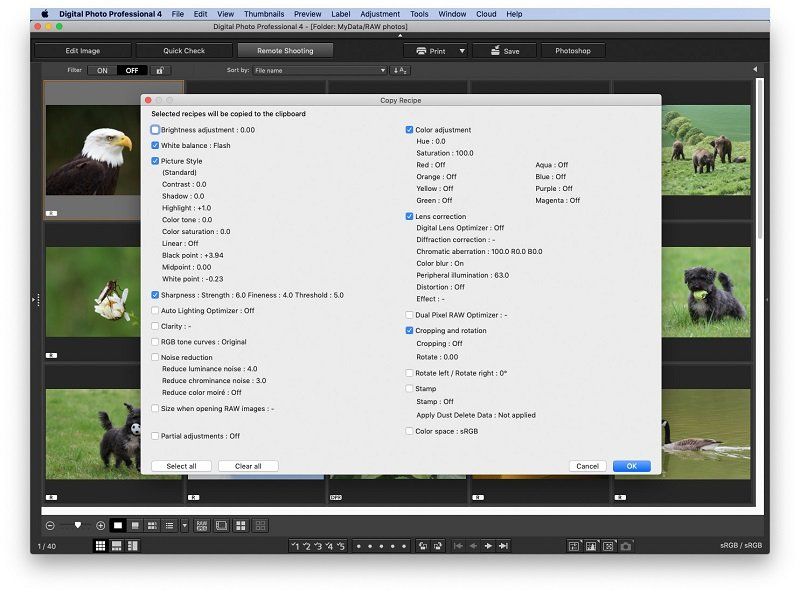Click the camera icon in bottom toolbar
The image size is (800, 594).
coord(625,546)
